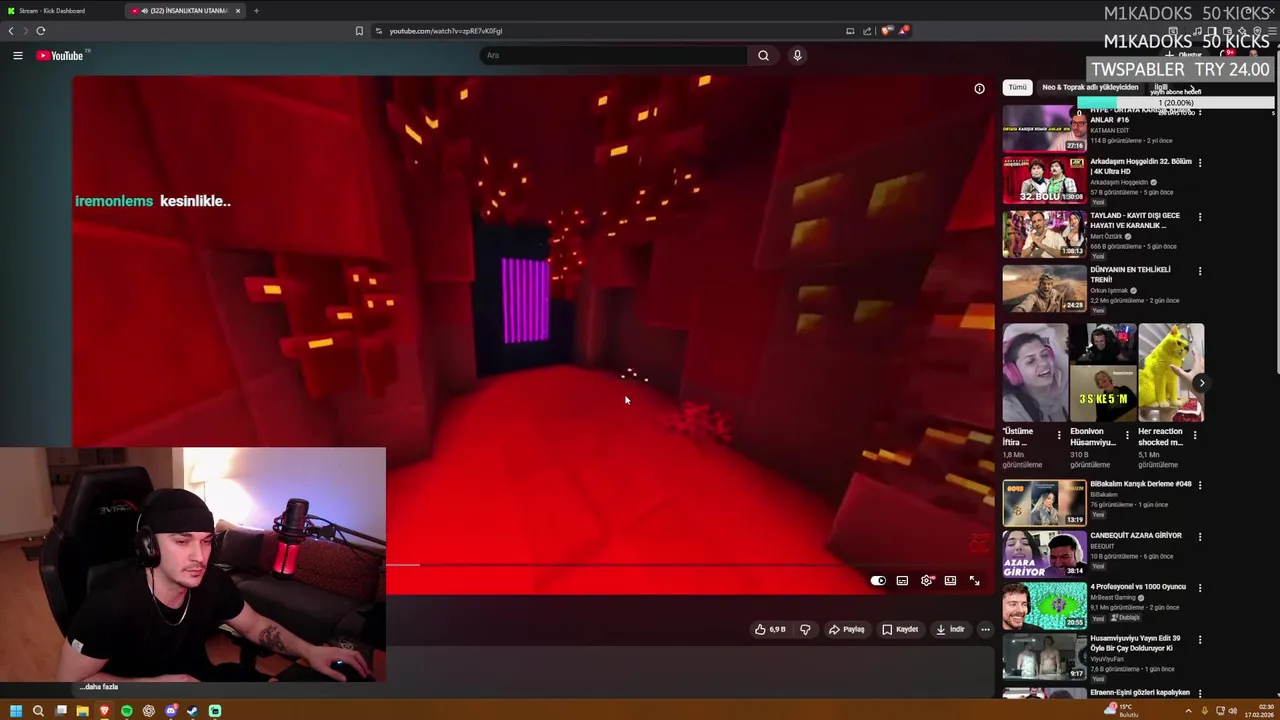Open the YouTube guide hamburger menu
Image resolution: width=1280 pixels, height=720 pixels.
(x=18, y=55)
